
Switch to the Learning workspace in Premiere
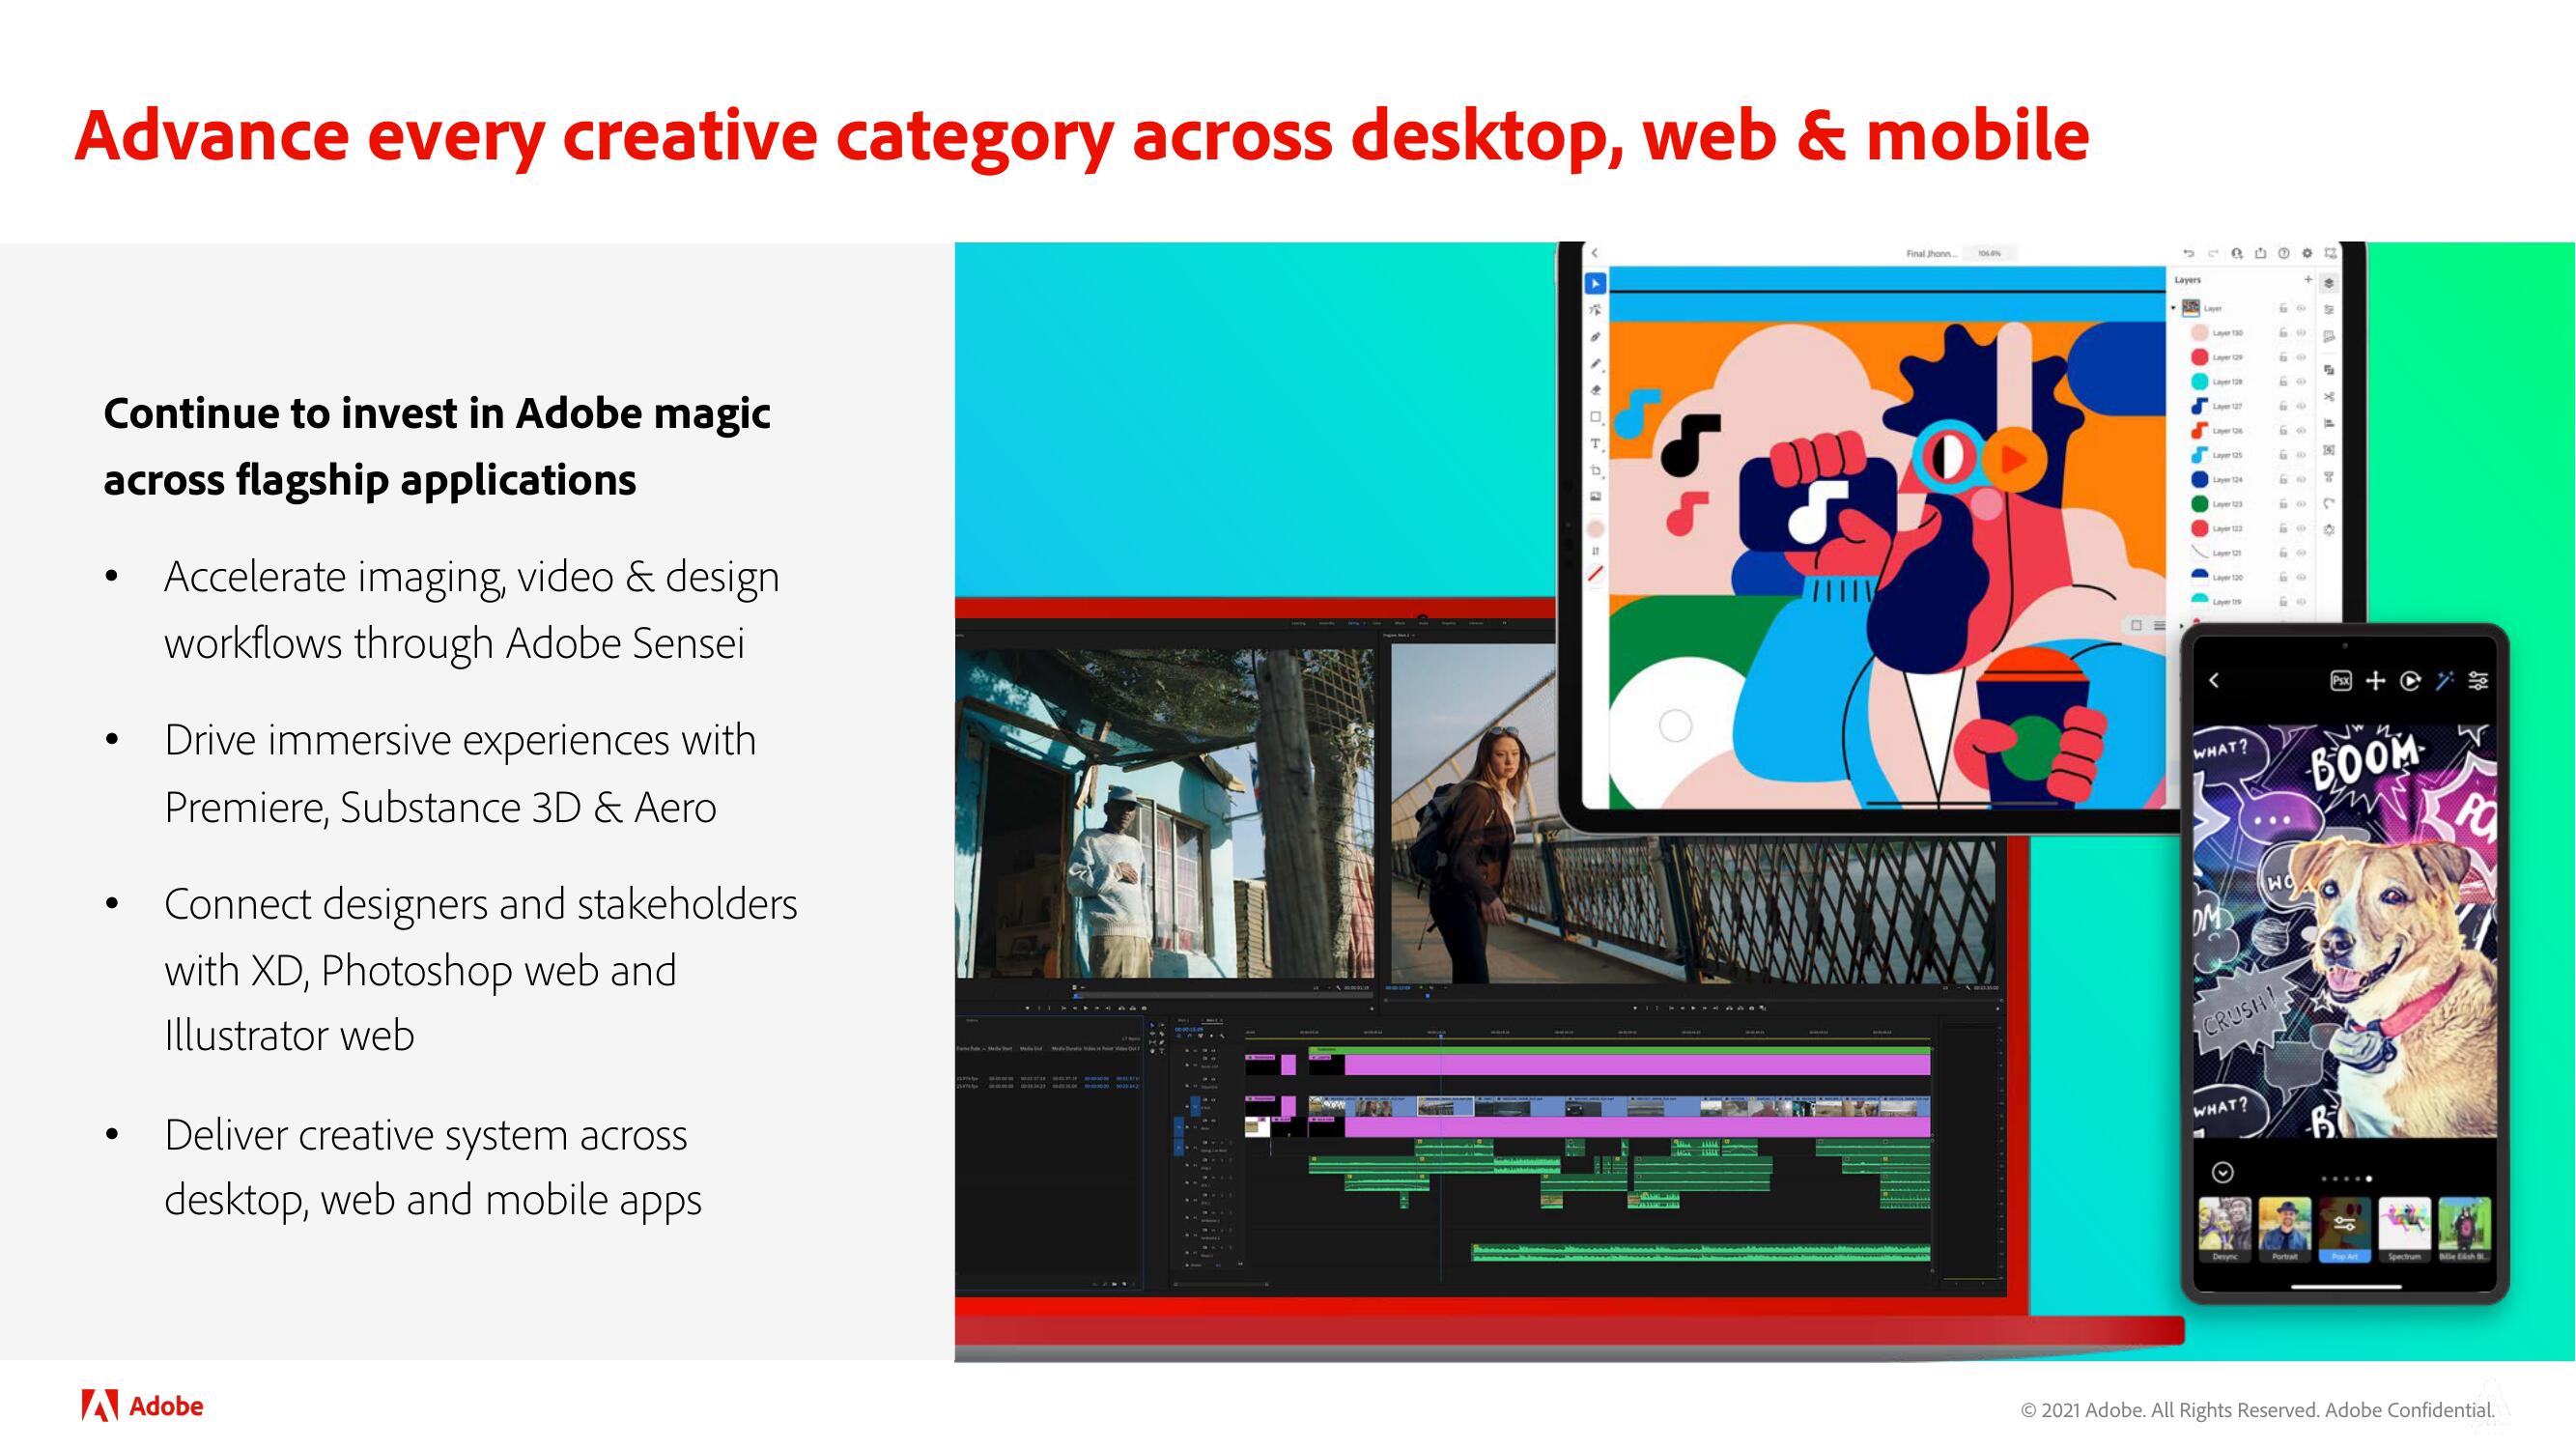pos(1299,624)
